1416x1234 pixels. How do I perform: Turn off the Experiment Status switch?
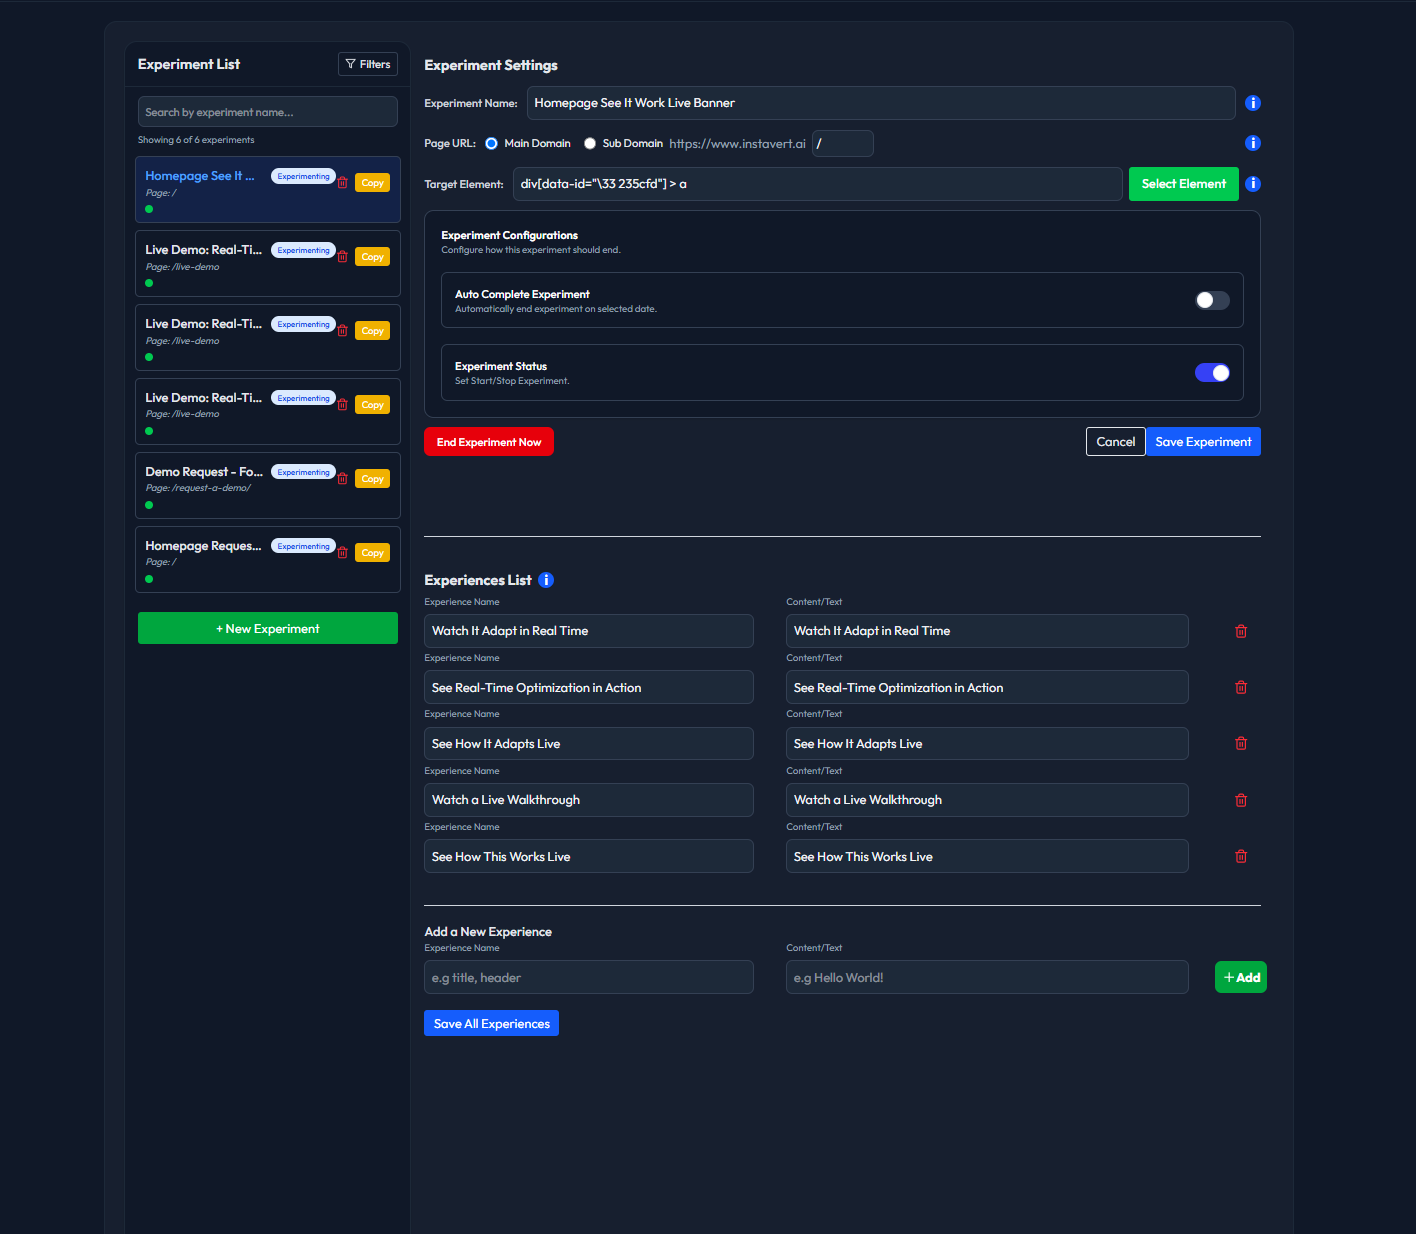[1212, 373]
